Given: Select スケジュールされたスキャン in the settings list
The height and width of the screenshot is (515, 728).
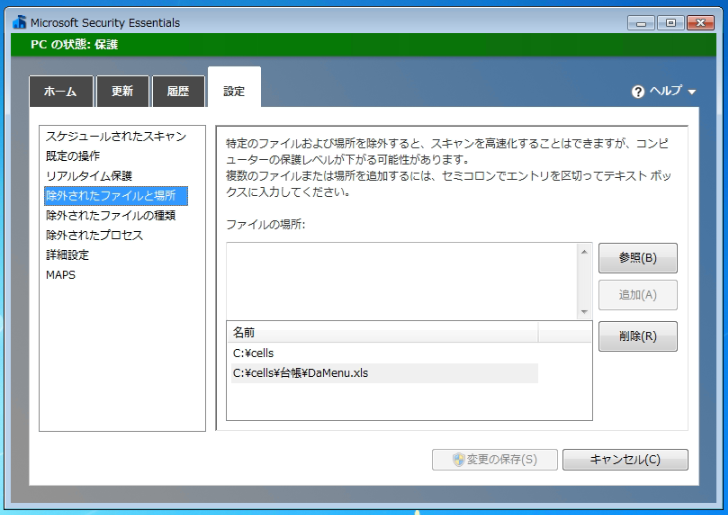Looking at the screenshot, I should pos(116,136).
